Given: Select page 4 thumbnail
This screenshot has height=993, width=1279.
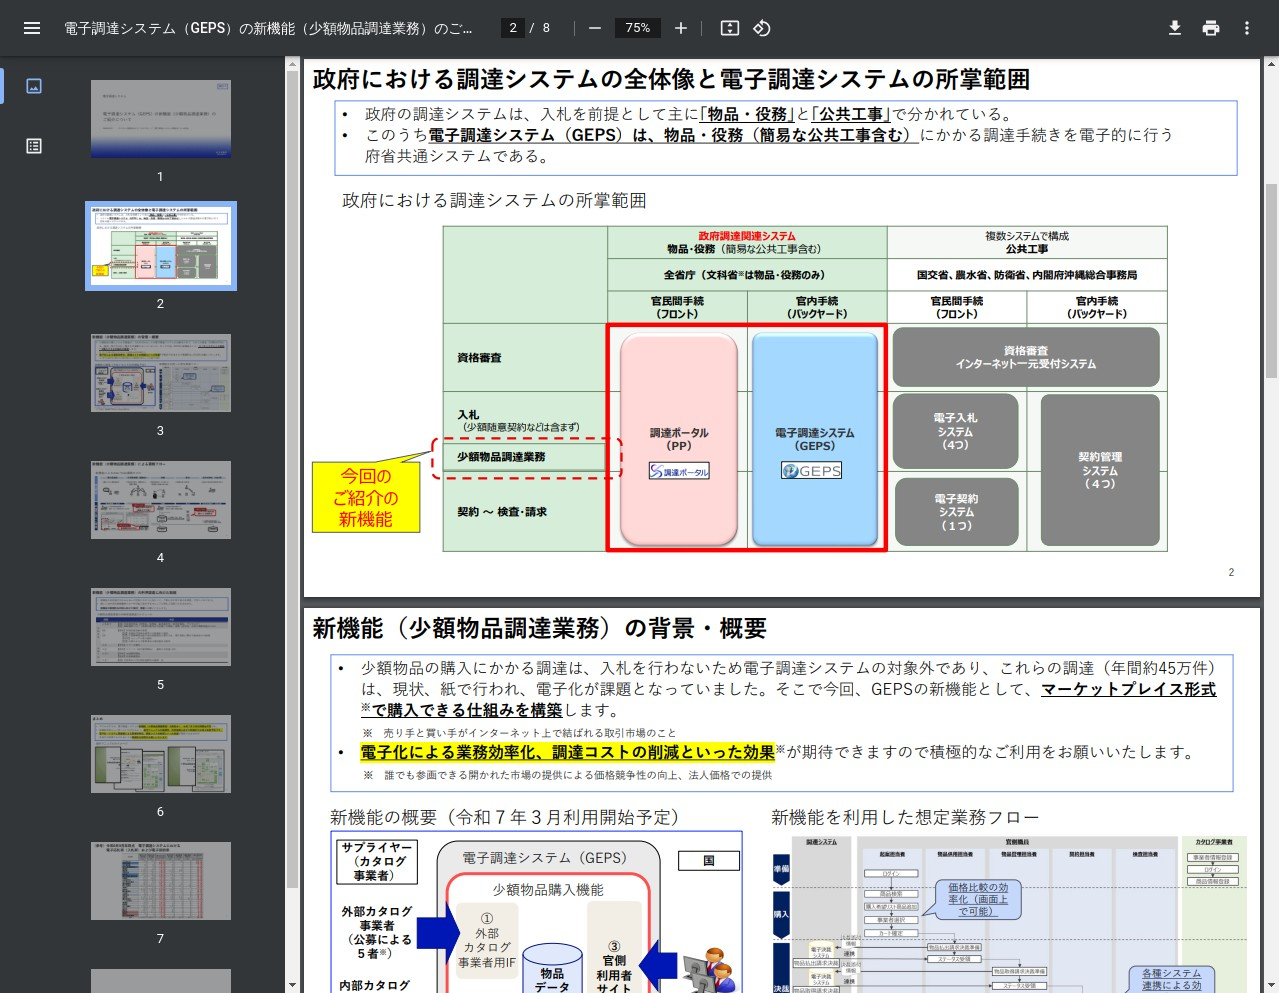Looking at the screenshot, I should (161, 500).
